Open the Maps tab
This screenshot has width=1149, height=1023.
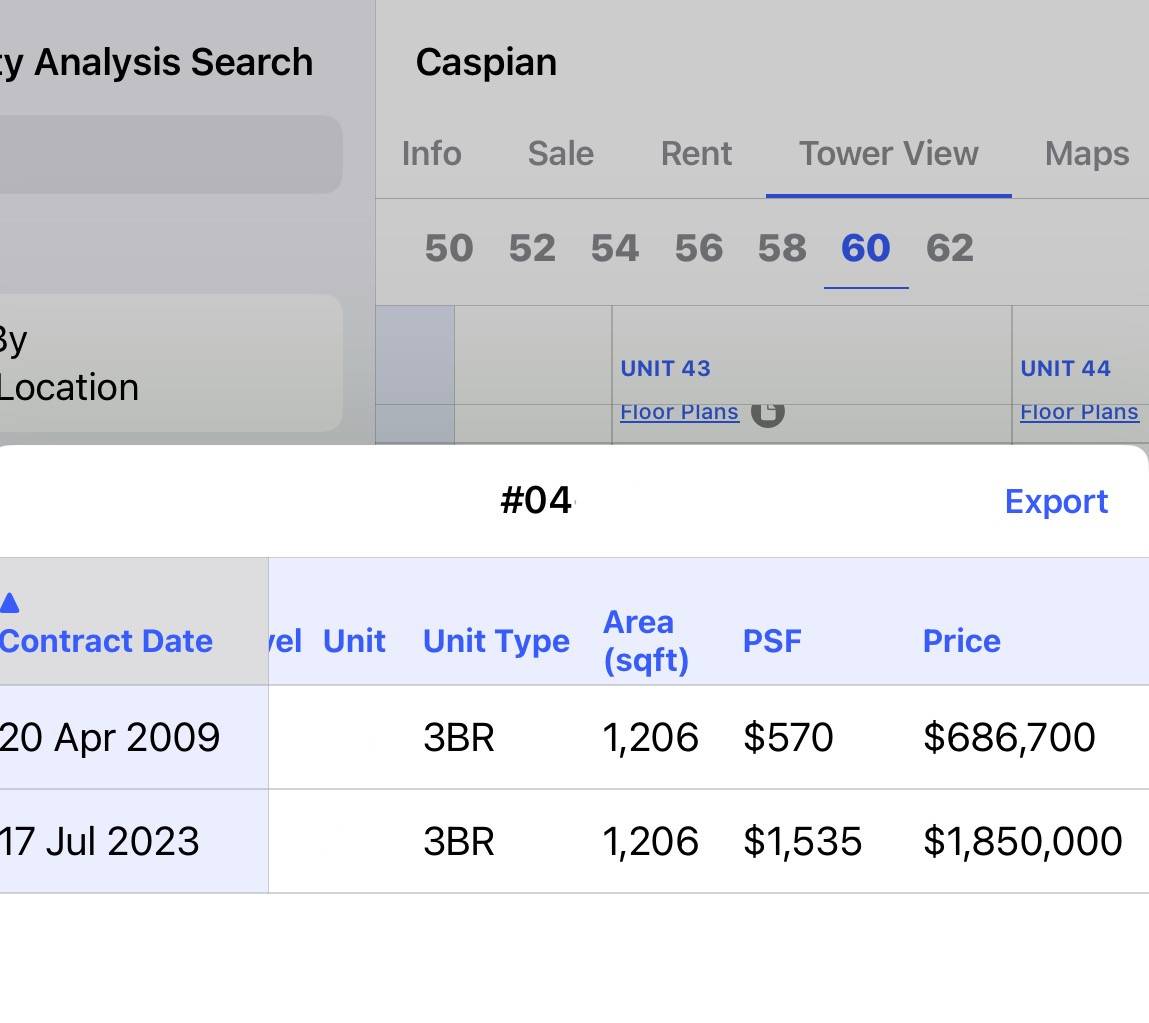pyautogui.click(x=1087, y=154)
